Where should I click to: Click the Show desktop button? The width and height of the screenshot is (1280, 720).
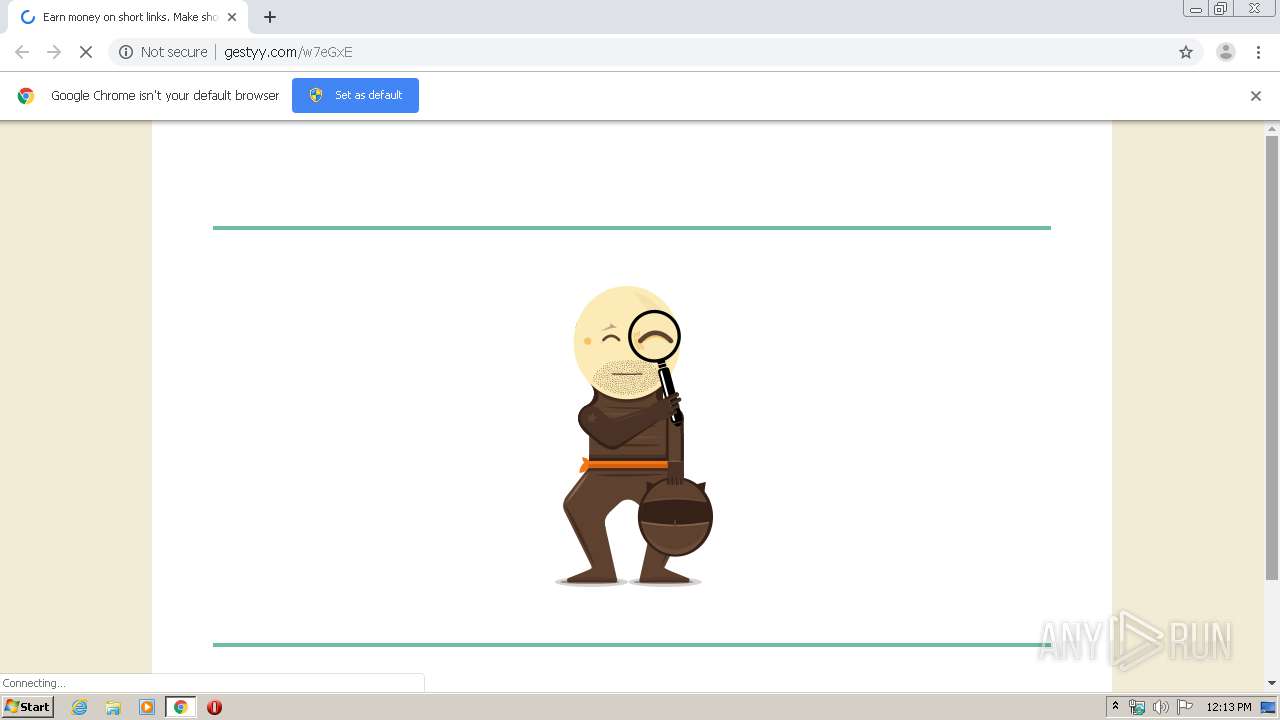1269,707
